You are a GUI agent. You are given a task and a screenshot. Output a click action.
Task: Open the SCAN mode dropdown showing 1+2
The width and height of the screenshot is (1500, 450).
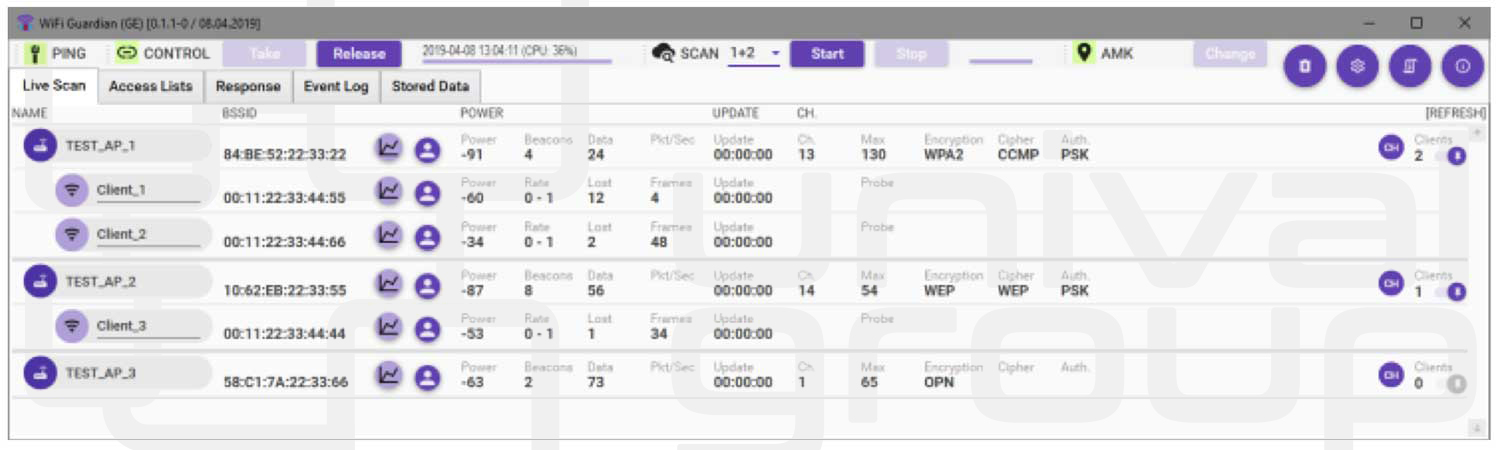pos(754,54)
